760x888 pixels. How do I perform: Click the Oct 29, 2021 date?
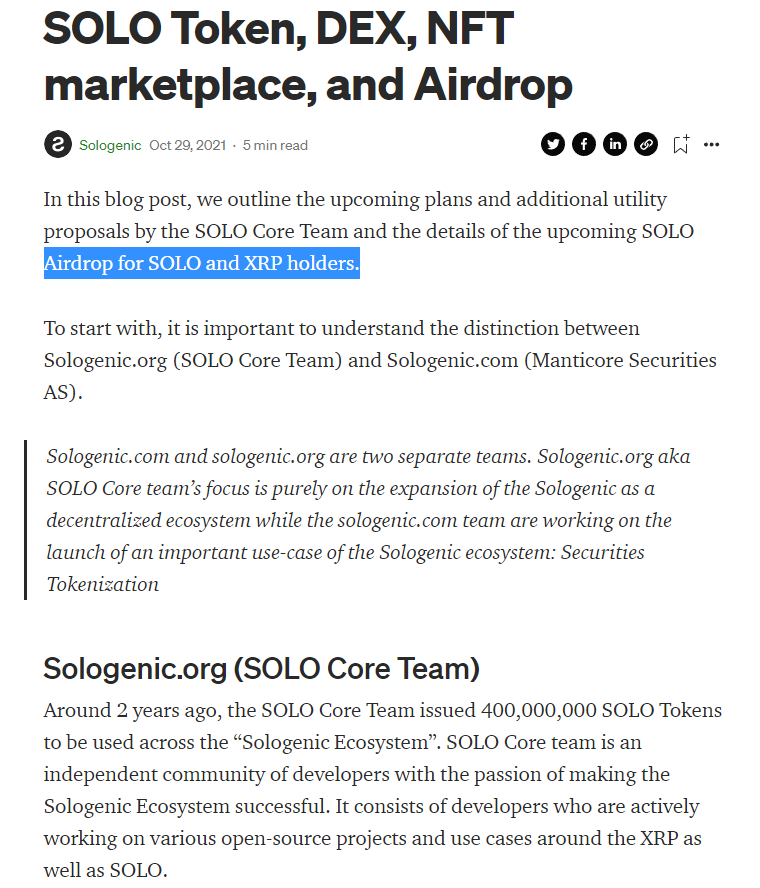[x=187, y=146]
